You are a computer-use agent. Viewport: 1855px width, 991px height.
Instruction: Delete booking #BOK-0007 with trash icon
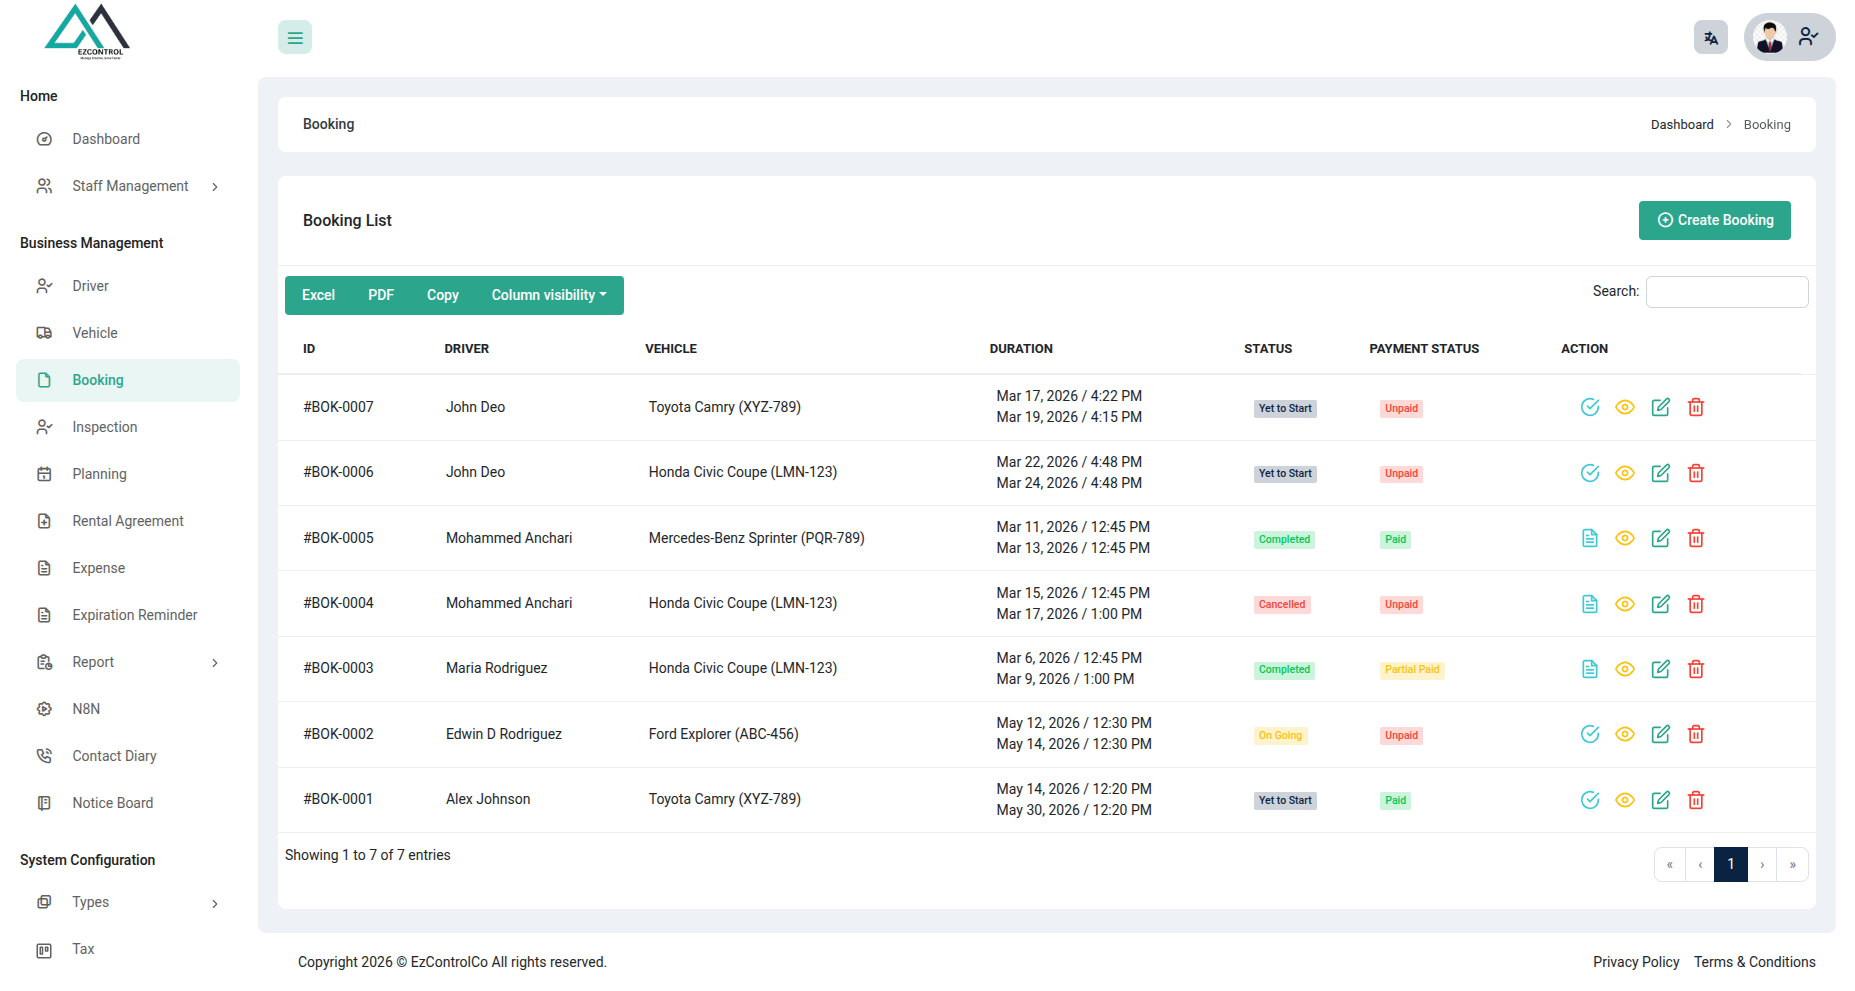pos(1696,407)
